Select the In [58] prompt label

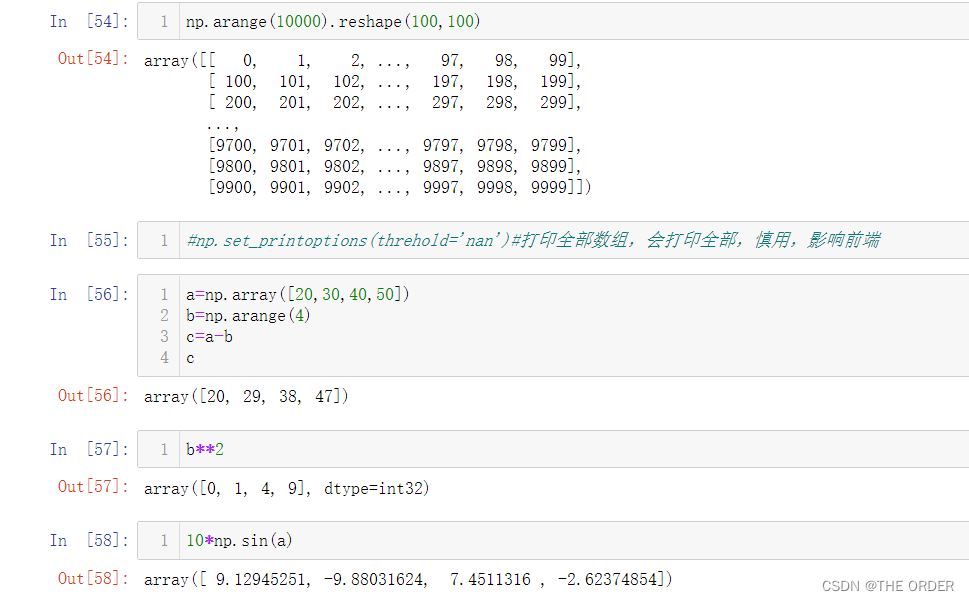click(x=90, y=541)
